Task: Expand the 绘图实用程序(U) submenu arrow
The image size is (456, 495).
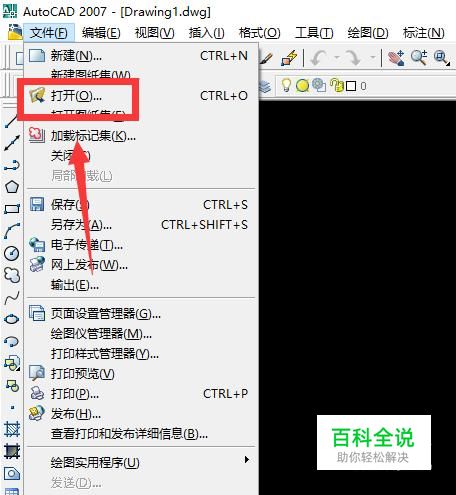Action: click(247, 460)
